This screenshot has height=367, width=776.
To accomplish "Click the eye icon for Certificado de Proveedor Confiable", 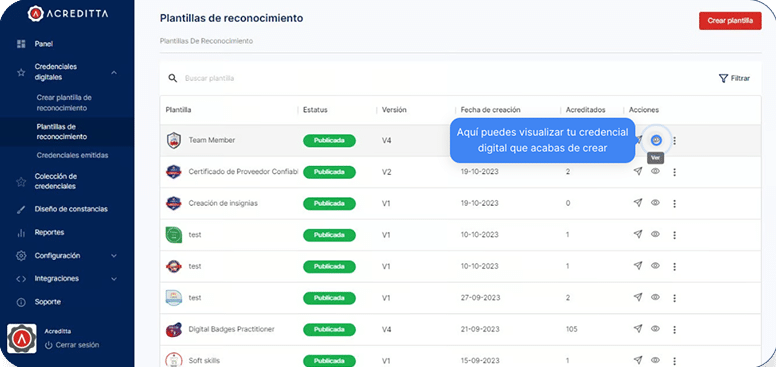I will point(655,171).
